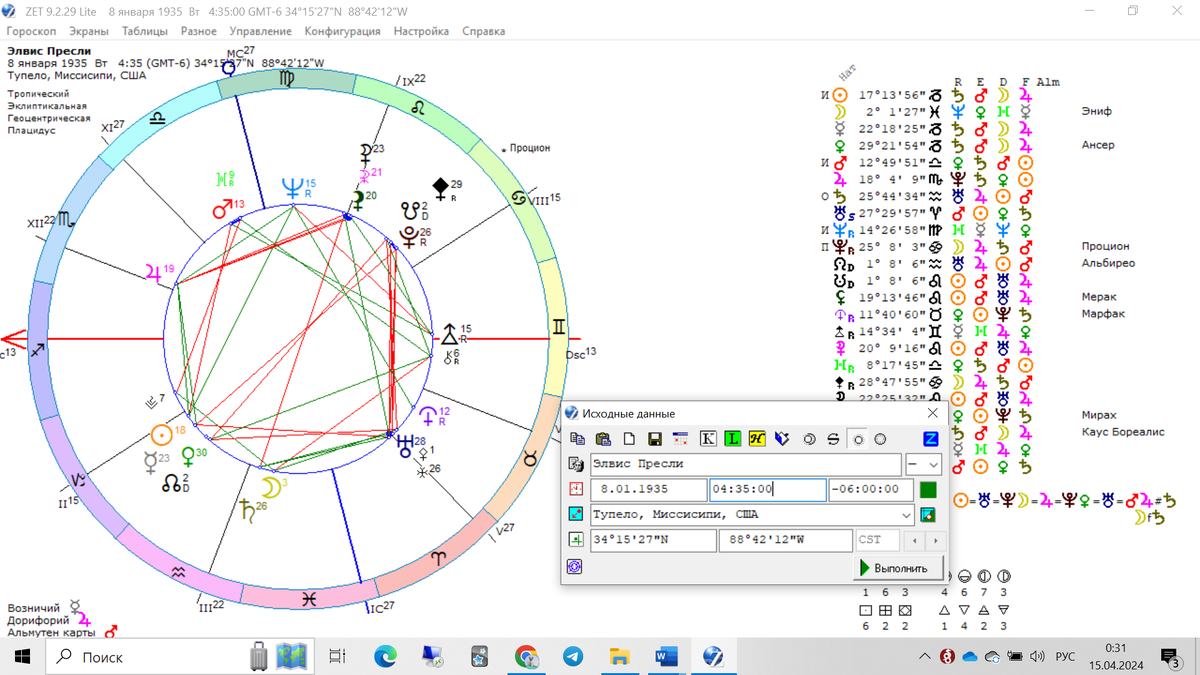Click the green L button in dialog toolbar
Screen dimensions: 1200x675
[x=733, y=439]
